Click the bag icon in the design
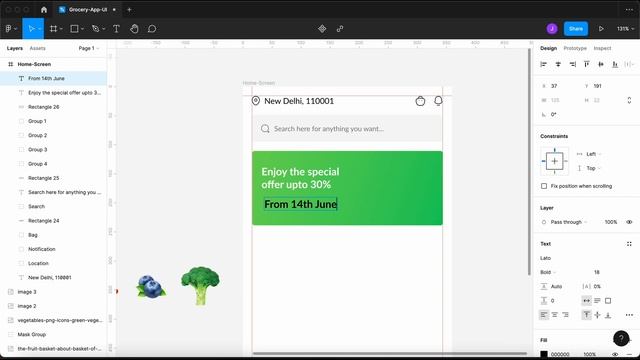 [x=420, y=101]
